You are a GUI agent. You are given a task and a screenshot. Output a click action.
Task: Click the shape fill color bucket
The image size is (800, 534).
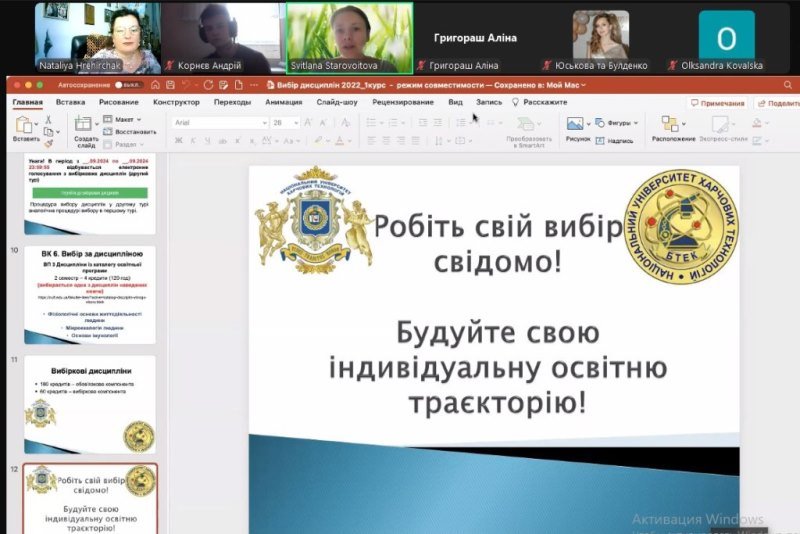point(757,123)
